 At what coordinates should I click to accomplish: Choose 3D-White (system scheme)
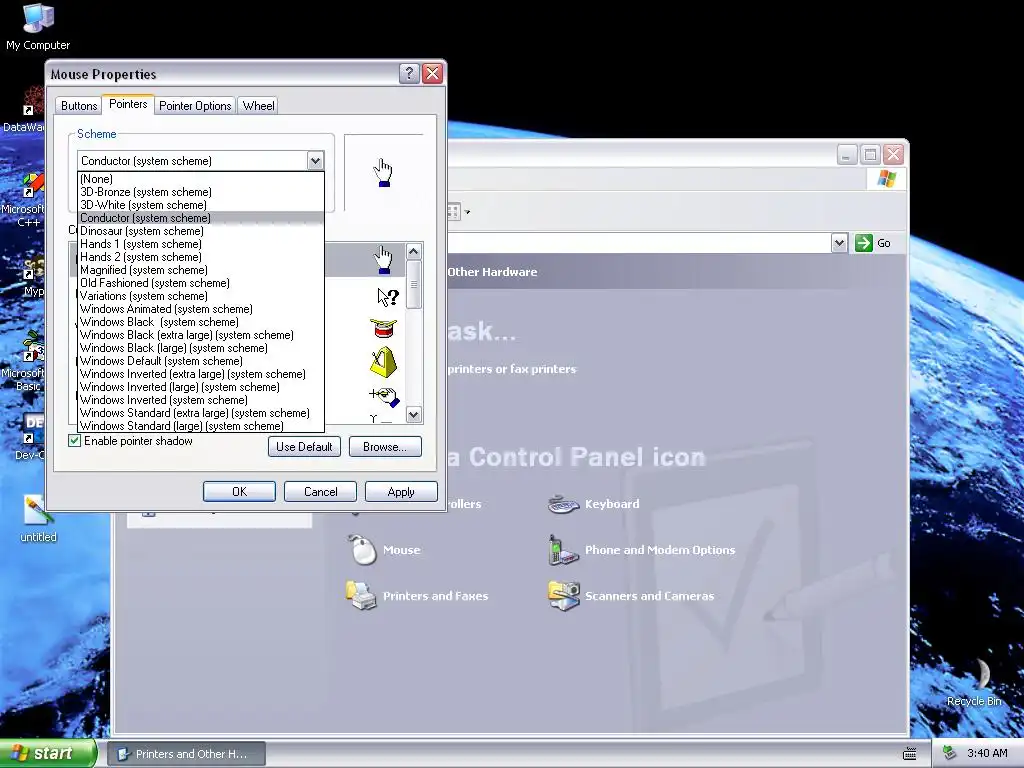pyautogui.click(x=200, y=205)
